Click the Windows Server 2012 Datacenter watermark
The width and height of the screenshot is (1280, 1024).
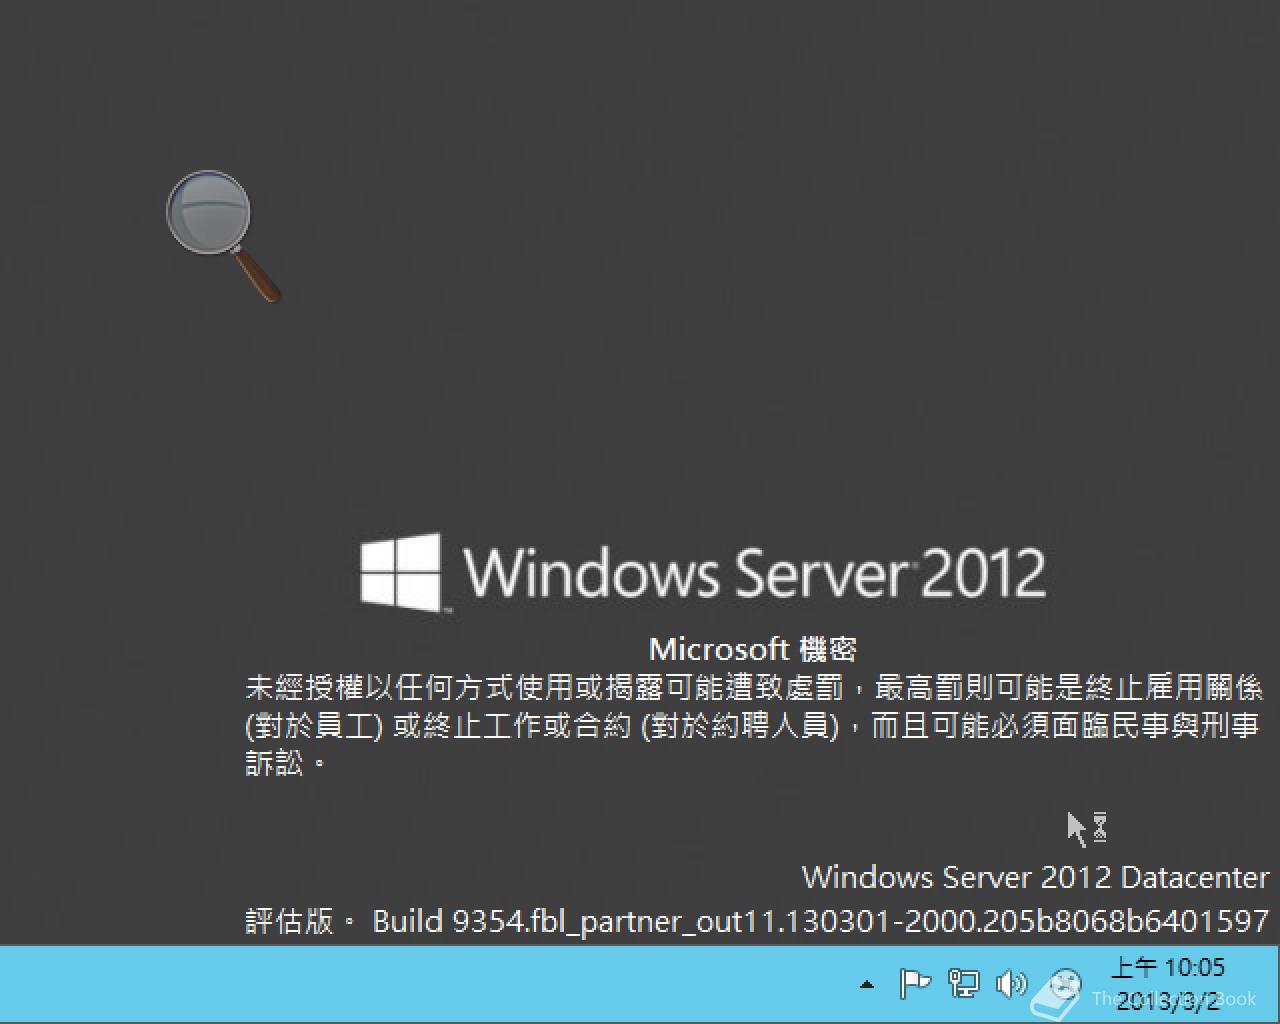[1036, 877]
